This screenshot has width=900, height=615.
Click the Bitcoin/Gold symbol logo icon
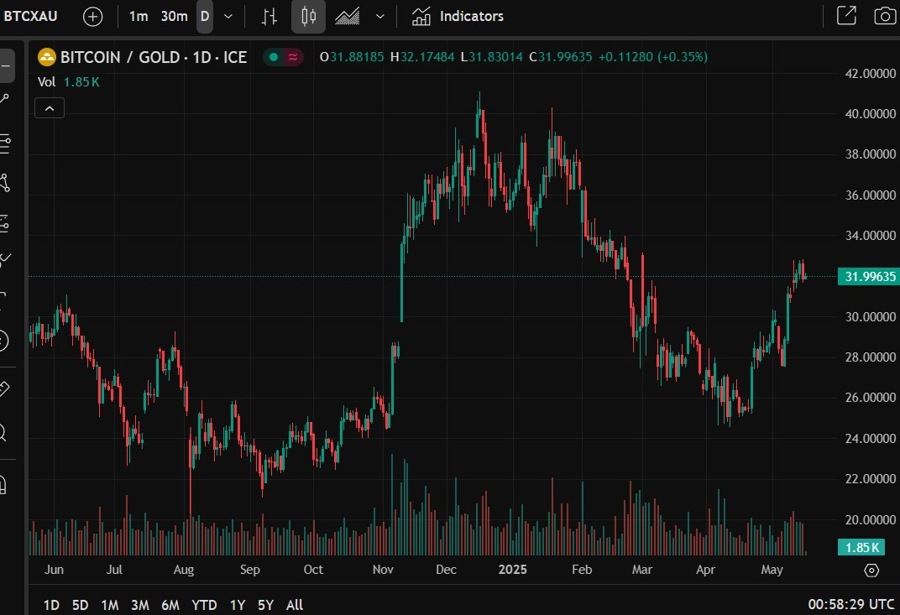pyautogui.click(x=46, y=57)
